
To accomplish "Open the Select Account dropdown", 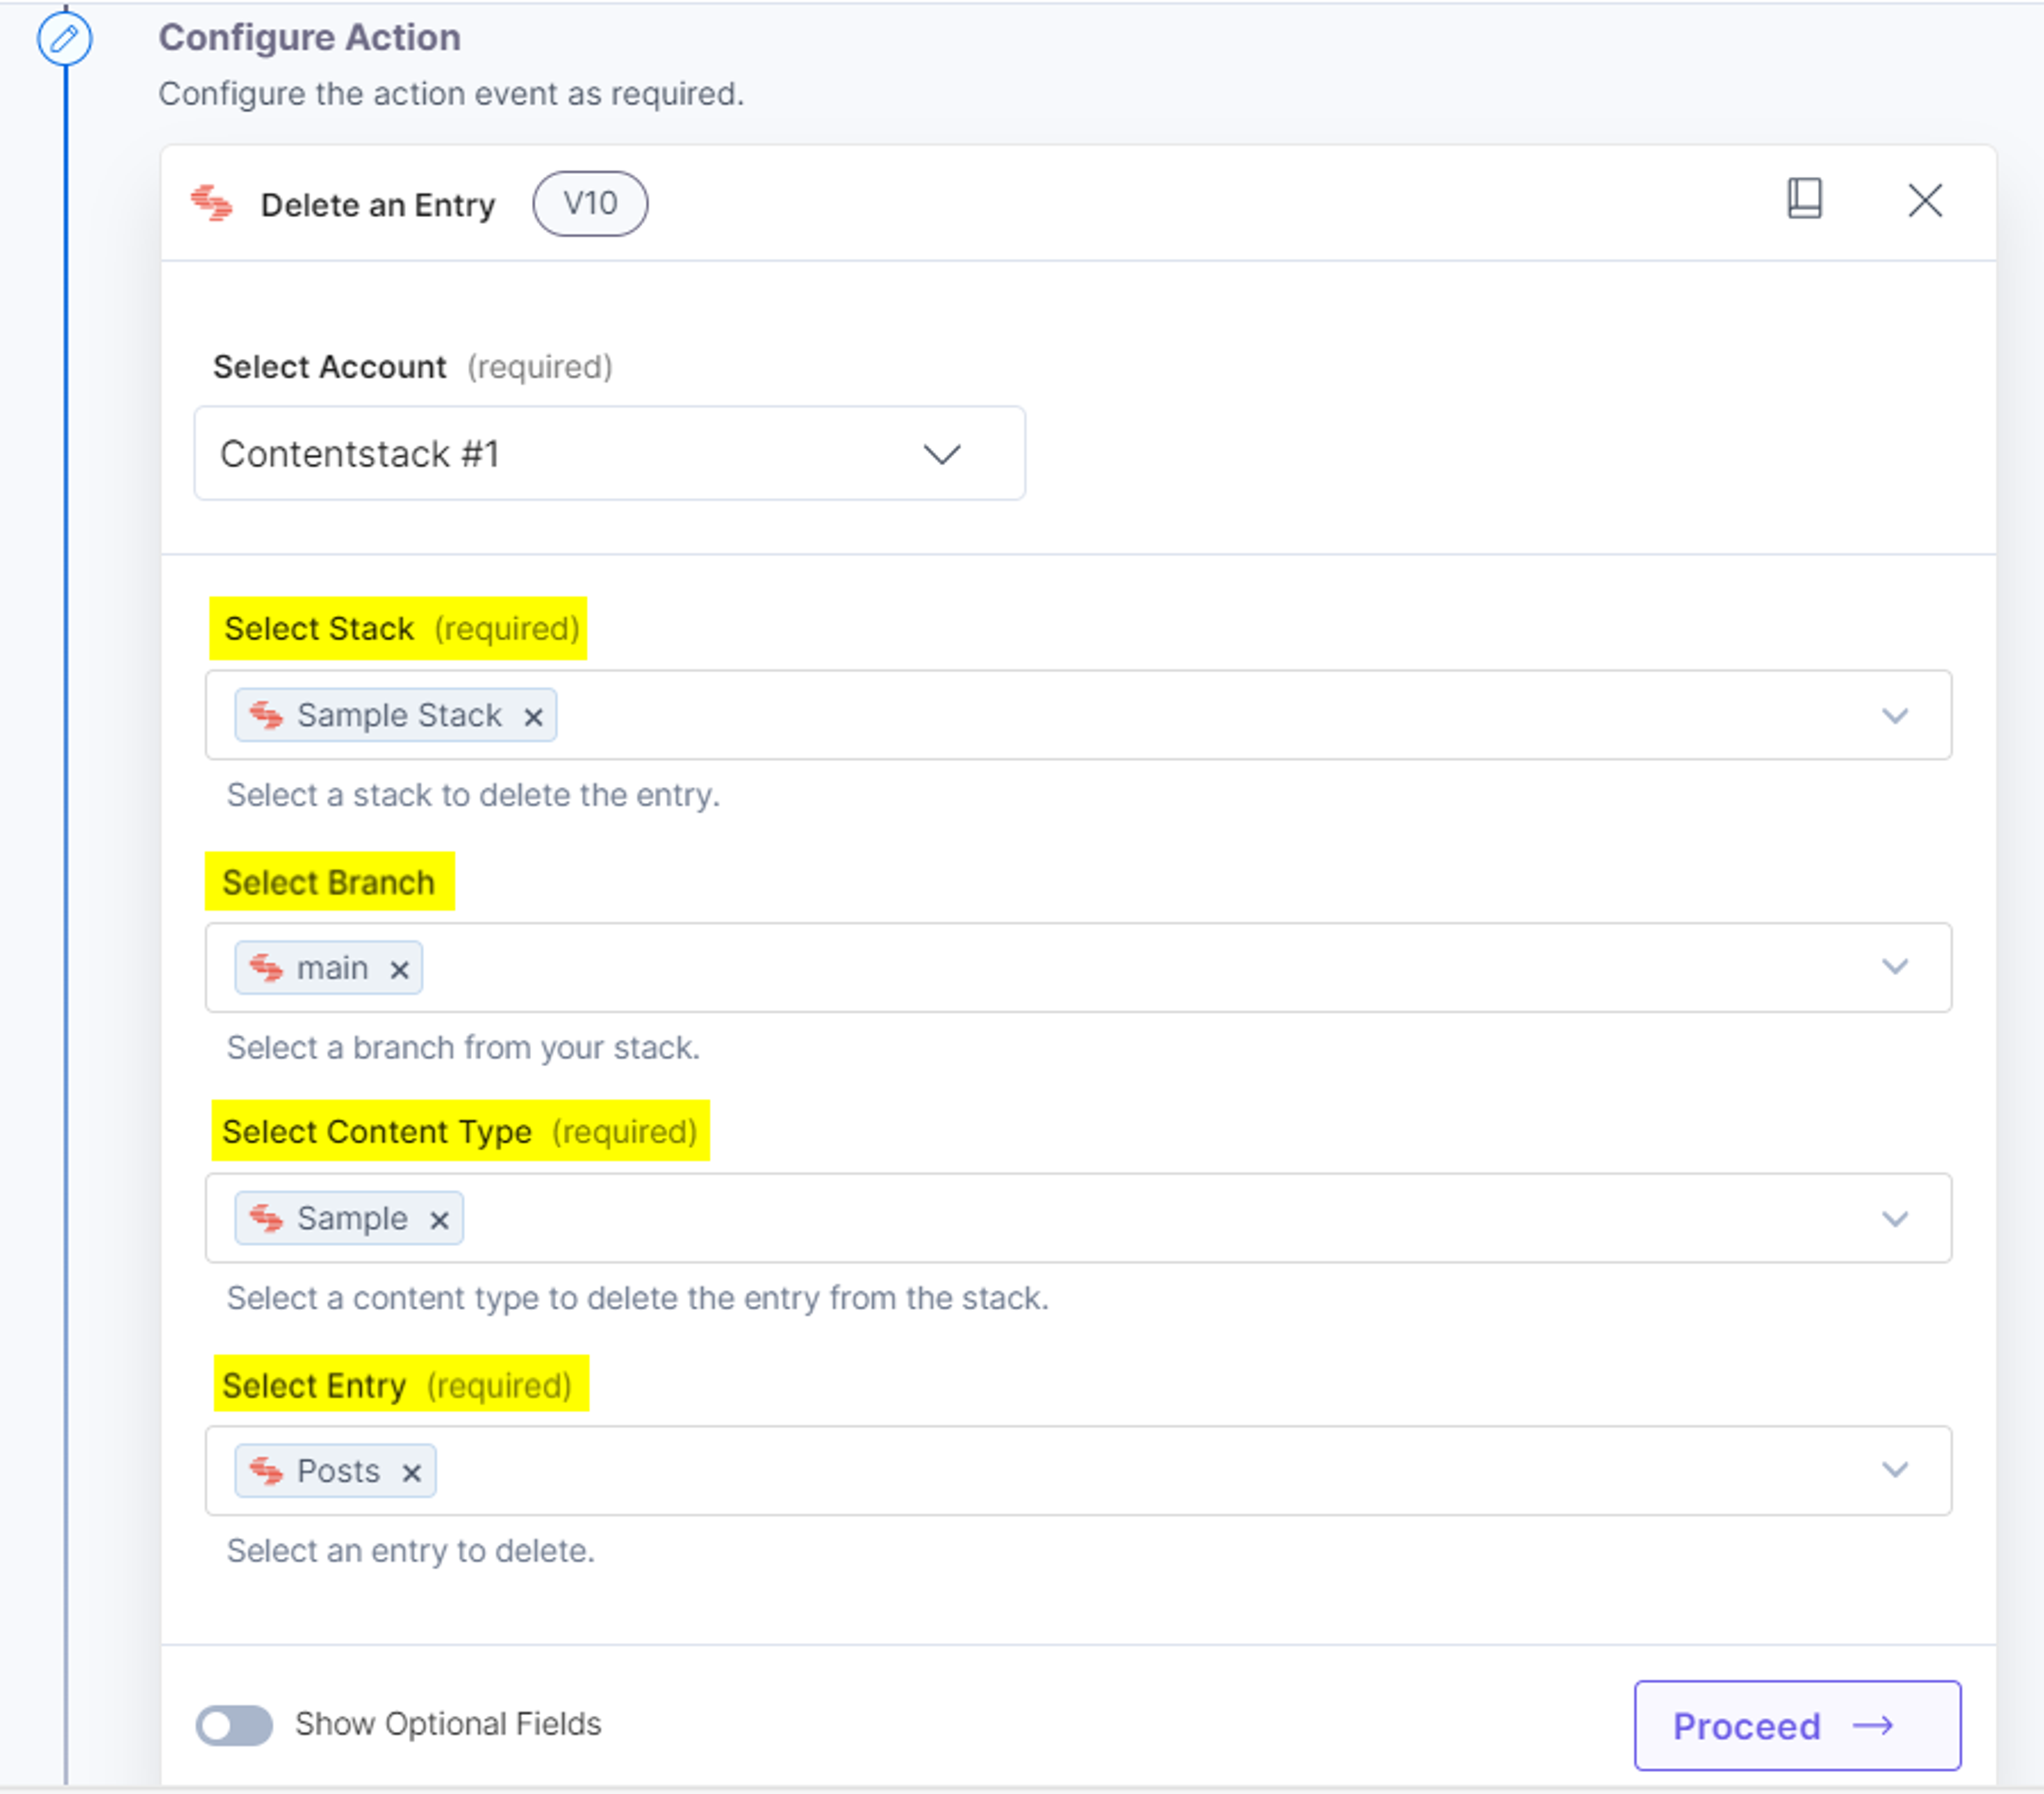I will coord(610,453).
